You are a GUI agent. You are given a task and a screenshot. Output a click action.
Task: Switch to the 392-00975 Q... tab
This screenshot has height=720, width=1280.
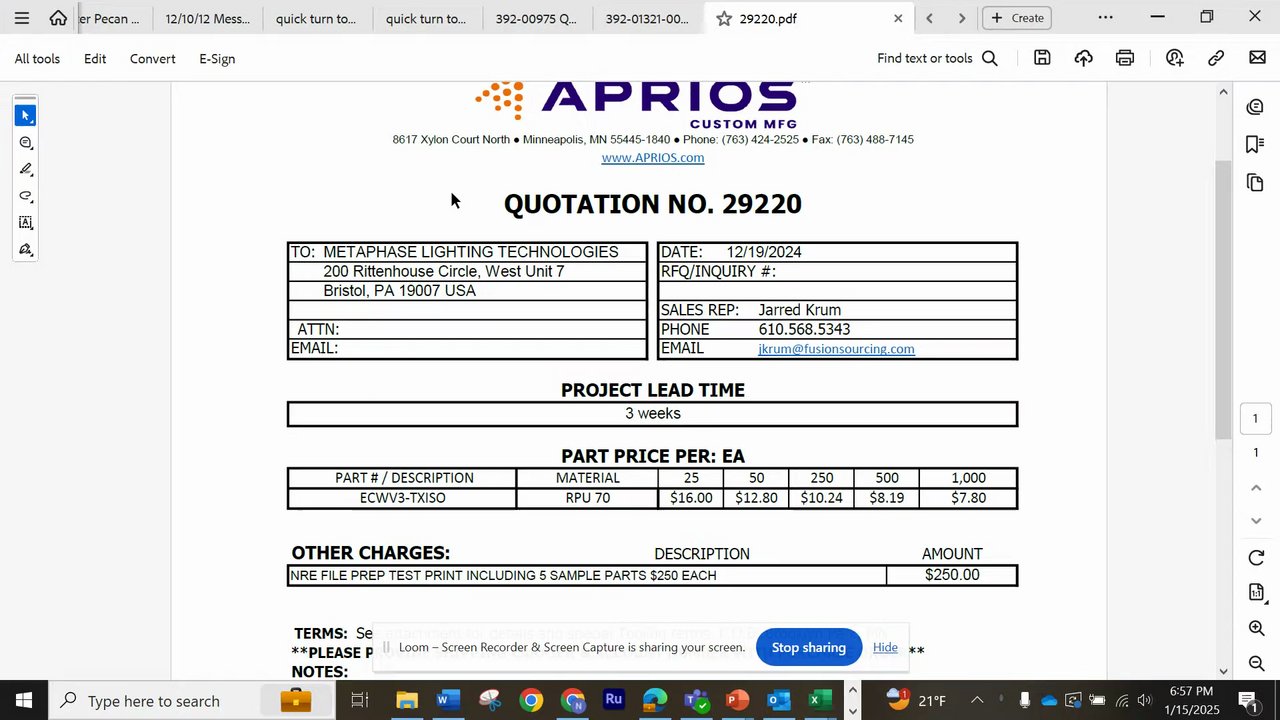[538, 18]
